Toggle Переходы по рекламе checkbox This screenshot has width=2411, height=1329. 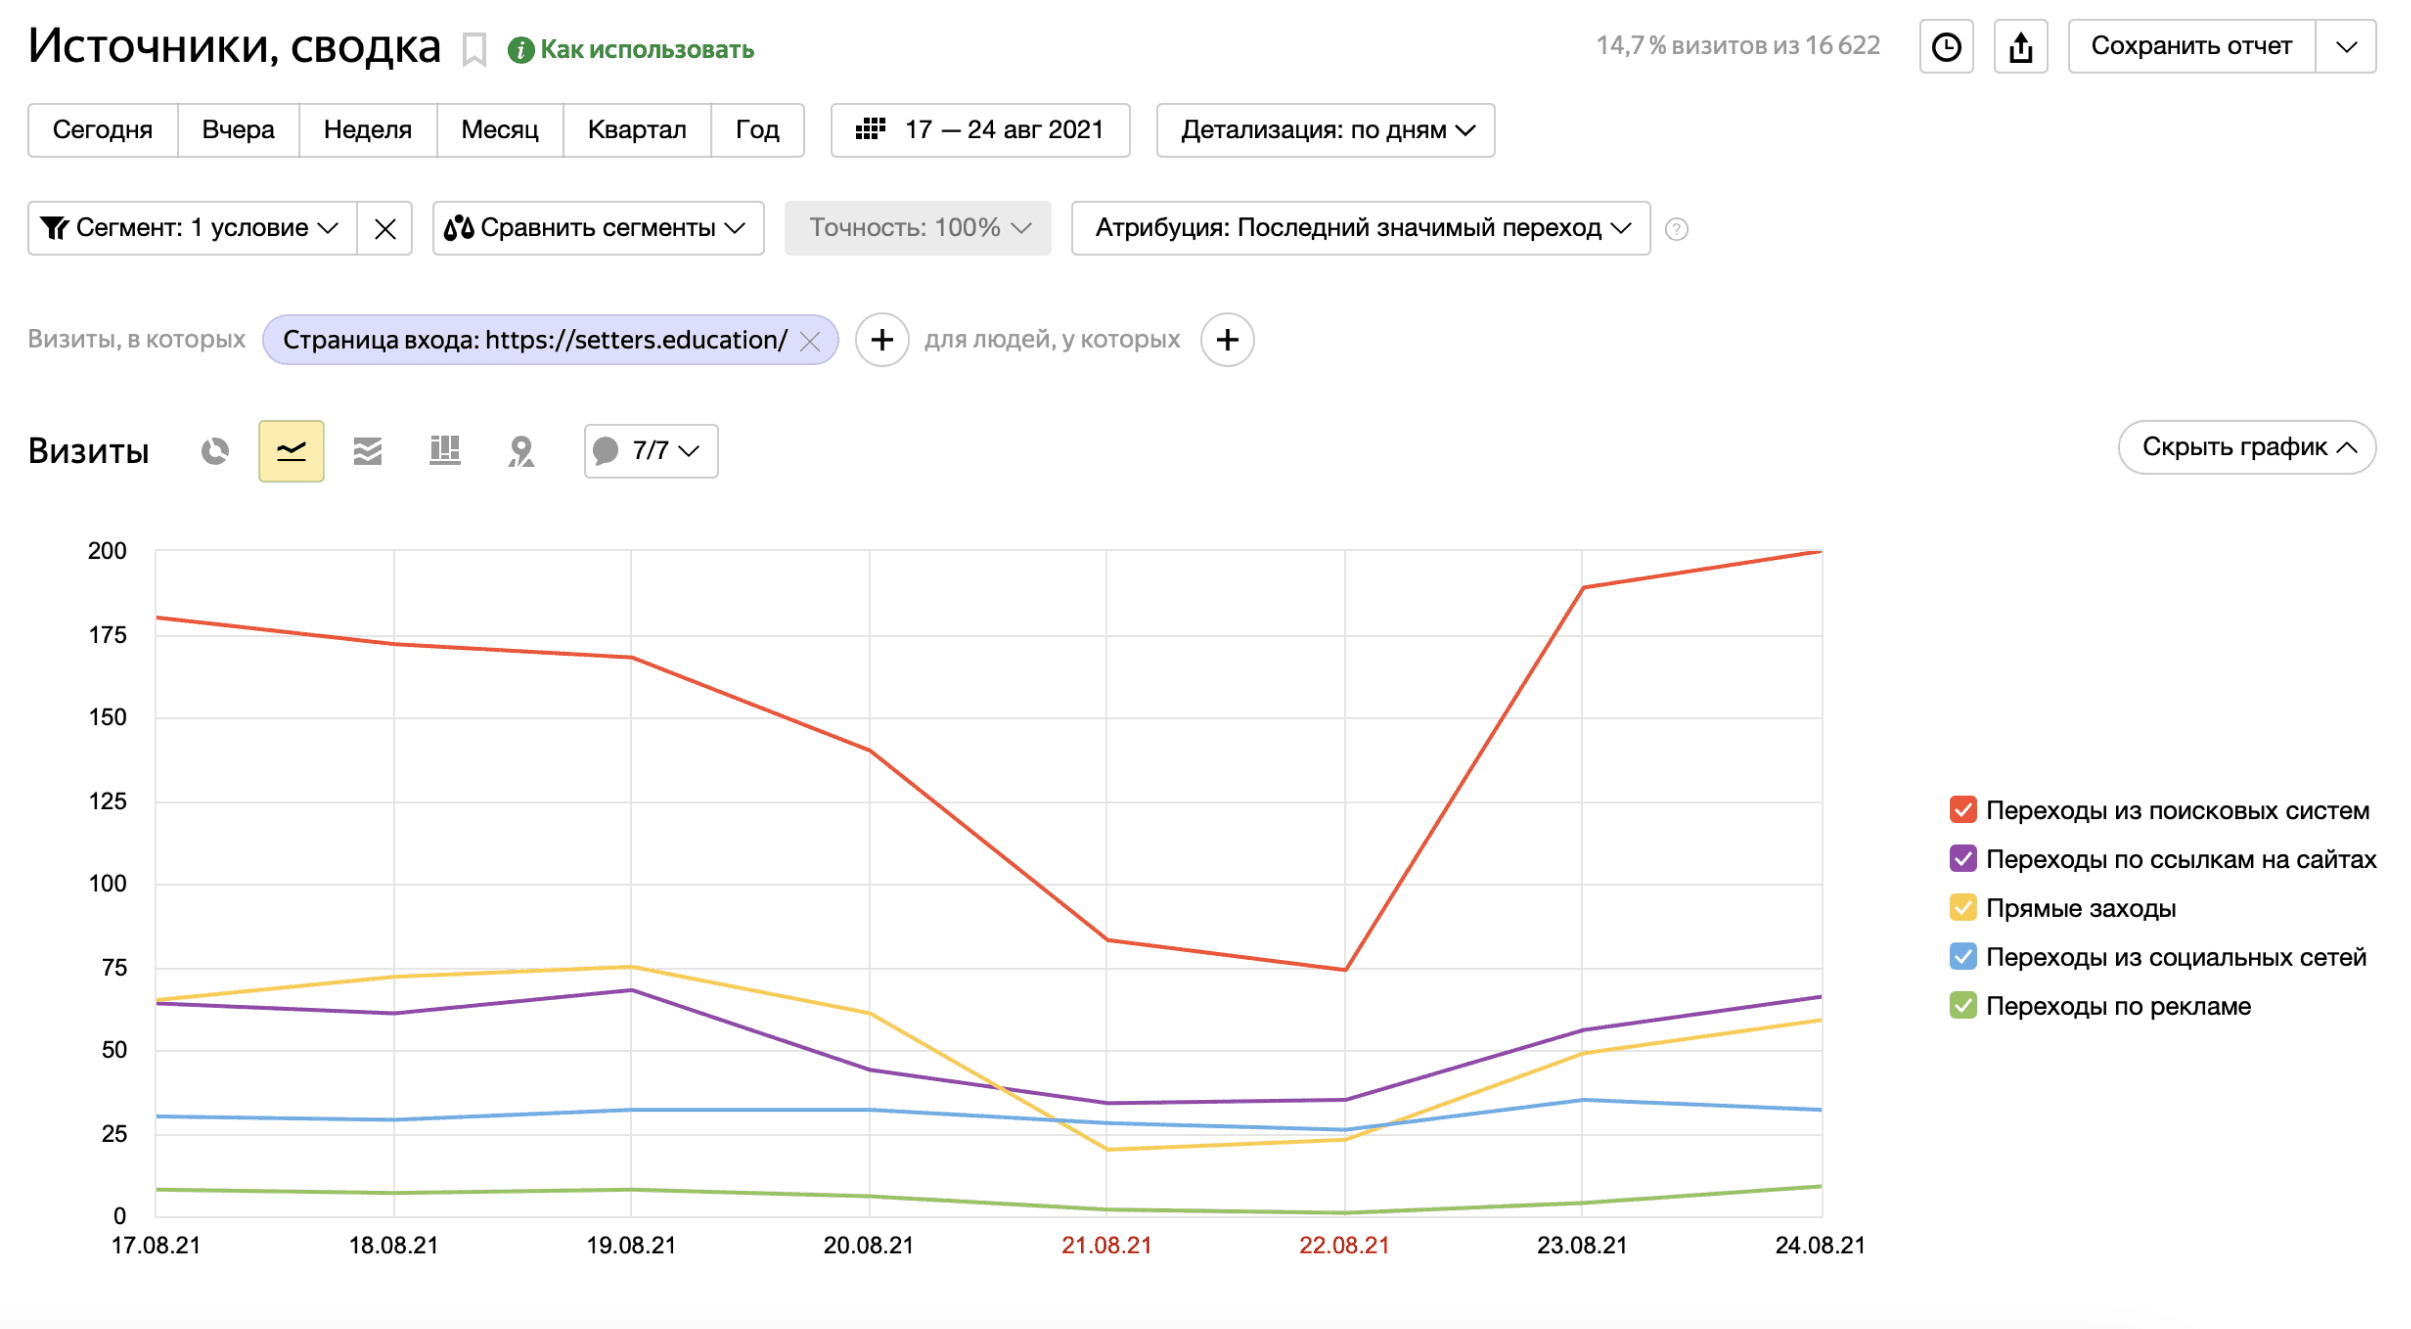[x=1962, y=1006]
